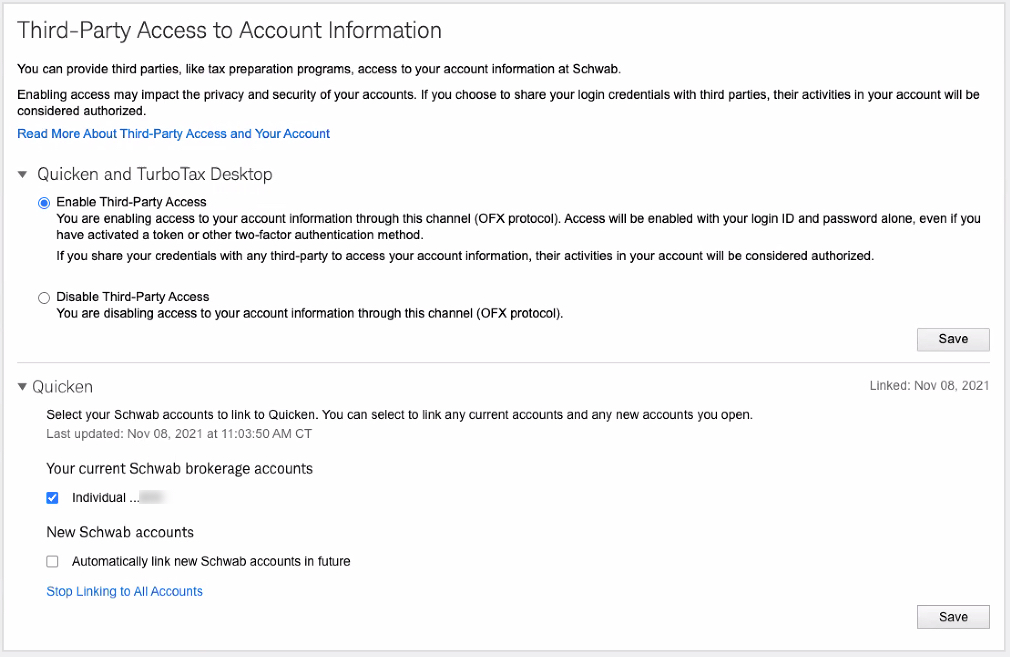Uncheck the Individual brokerage account checkbox

tap(52, 498)
